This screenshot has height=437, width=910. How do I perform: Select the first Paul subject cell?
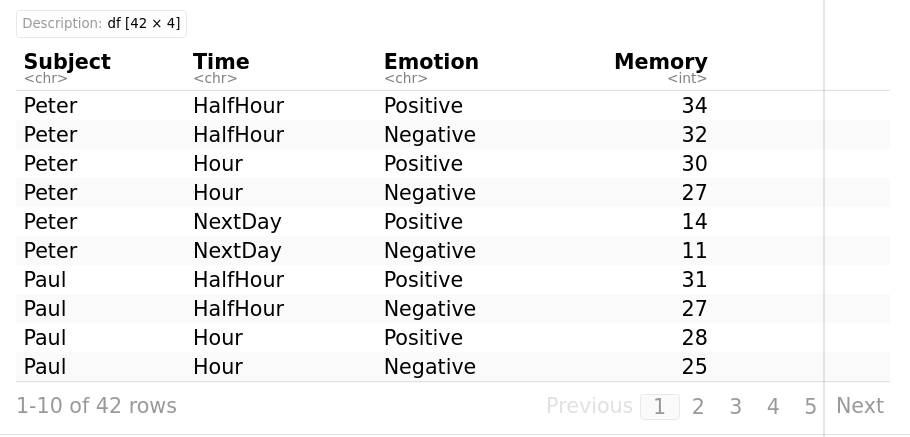pos(45,280)
